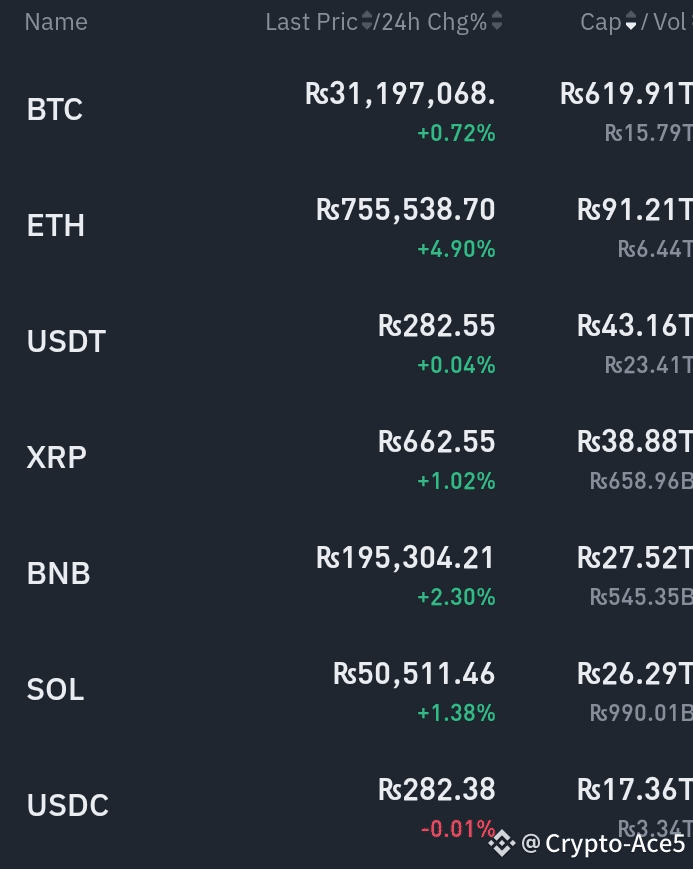Open the BTC coin row
The image size is (693, 869).
coord(346,110)
